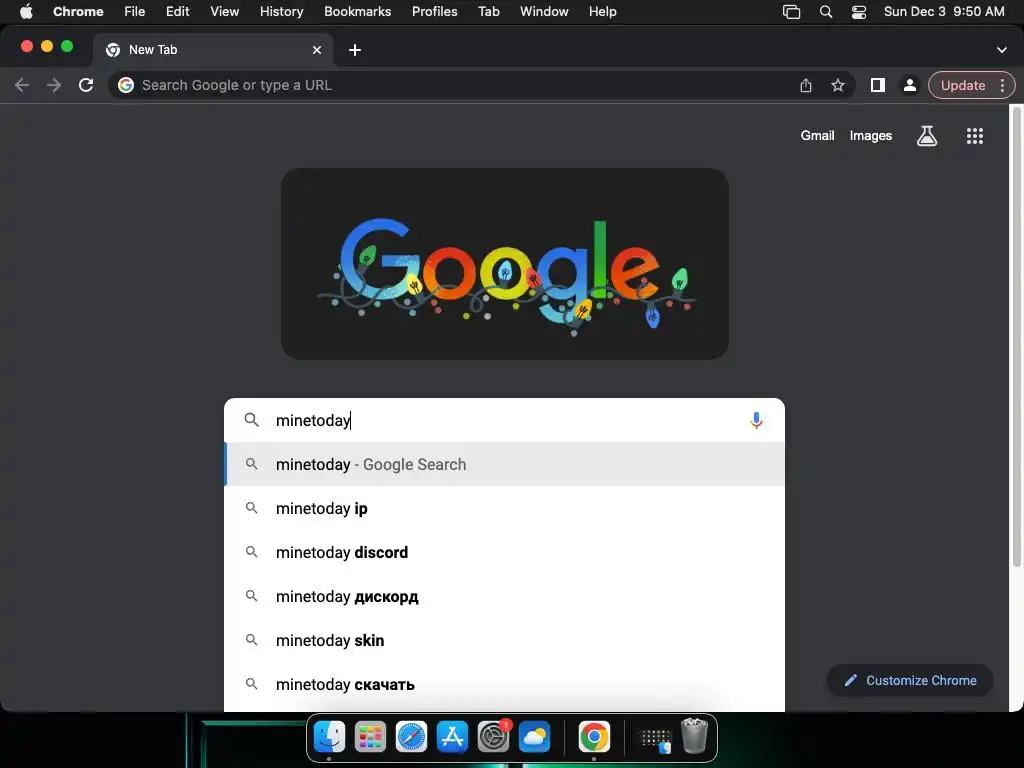
Task: Close the New Tab tab
Action: (317, 50)
